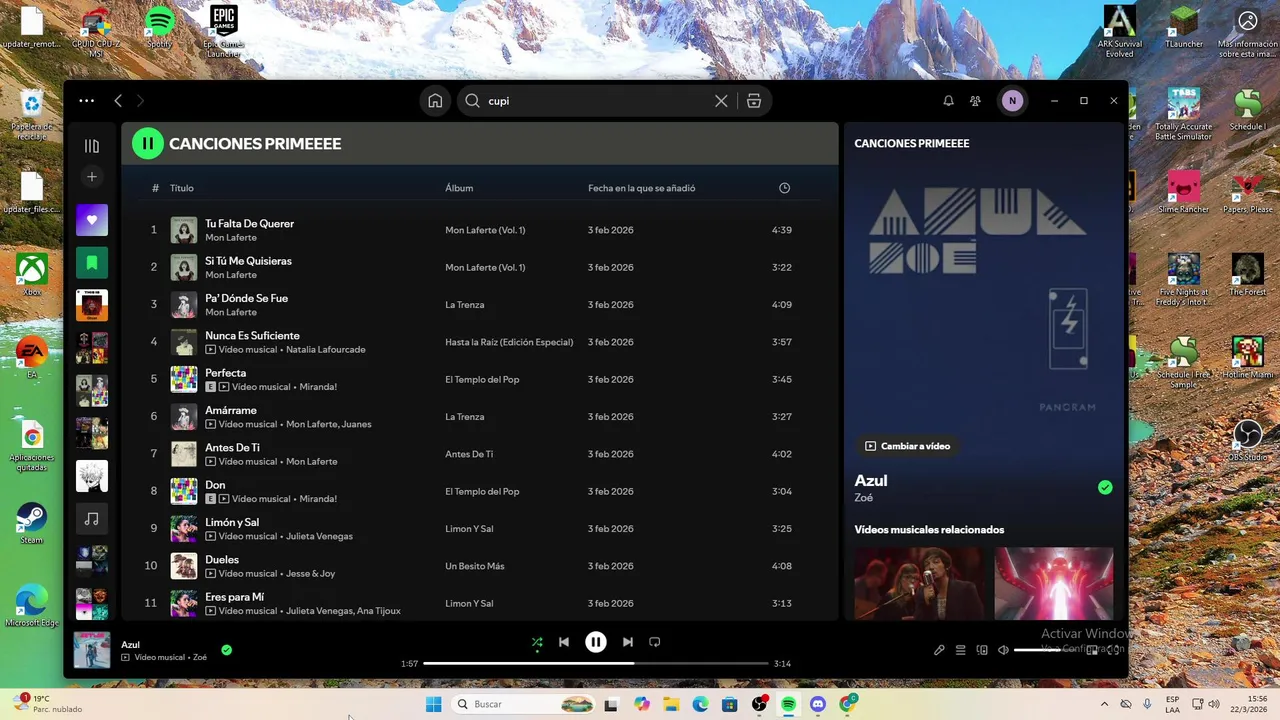1280x720 pixels.
Task: Open the OBS Studio desktop icon
Action: coord(1247,440)
